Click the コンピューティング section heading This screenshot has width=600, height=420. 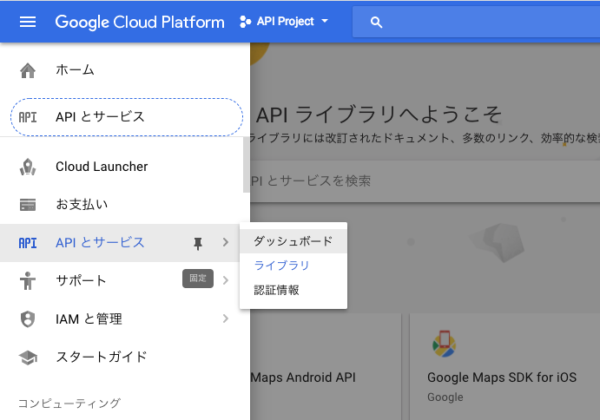[x=69, y=403]
